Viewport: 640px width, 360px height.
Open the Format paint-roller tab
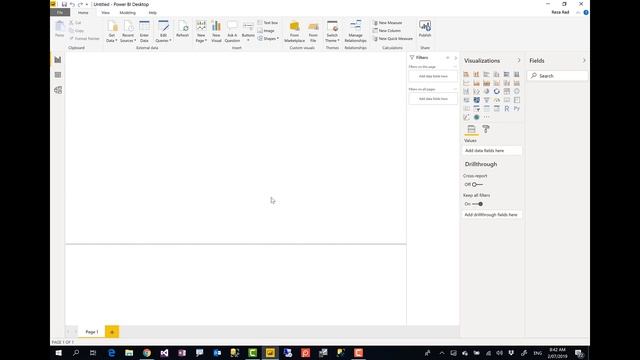pyautogui.click(x=486, y=129)
